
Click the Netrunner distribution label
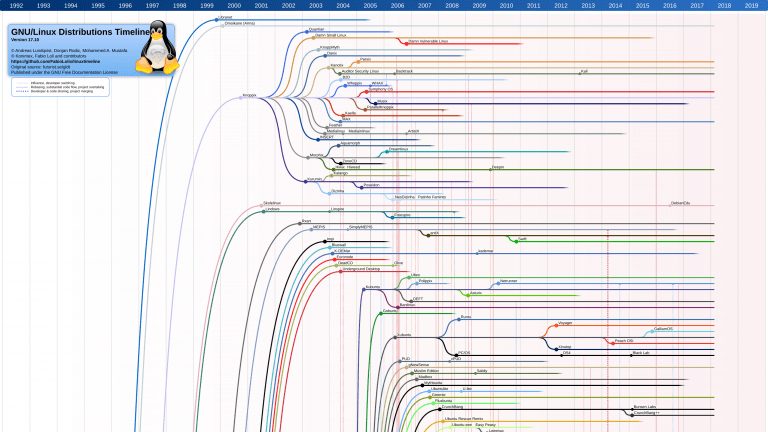coord(508,281)
